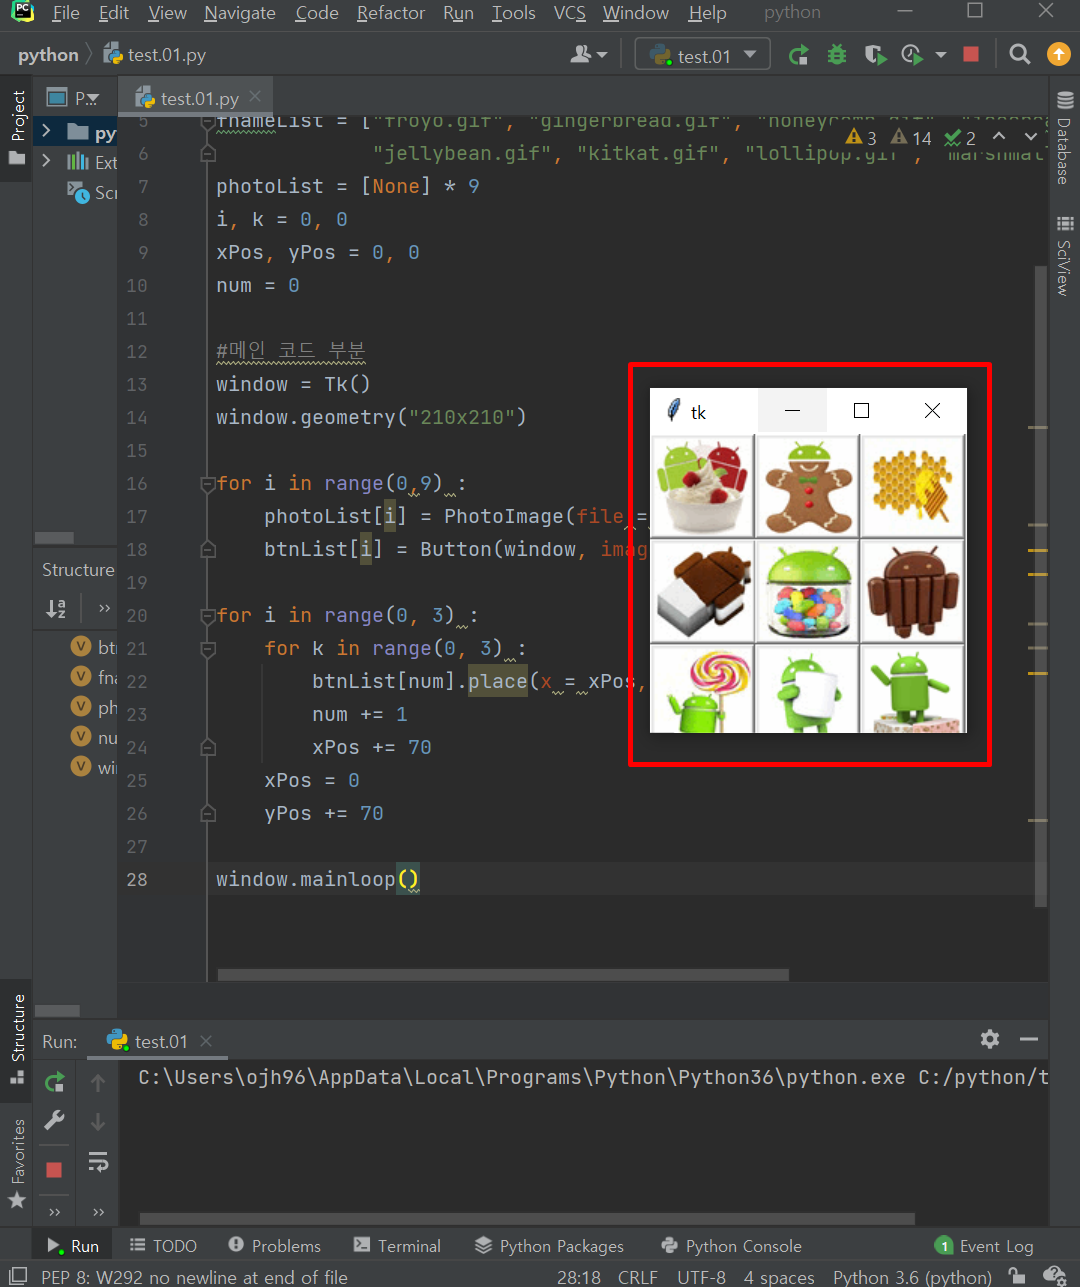Open the VCS menu
Viewport: 1080px width, 1287px height.
tap(569, 13)
